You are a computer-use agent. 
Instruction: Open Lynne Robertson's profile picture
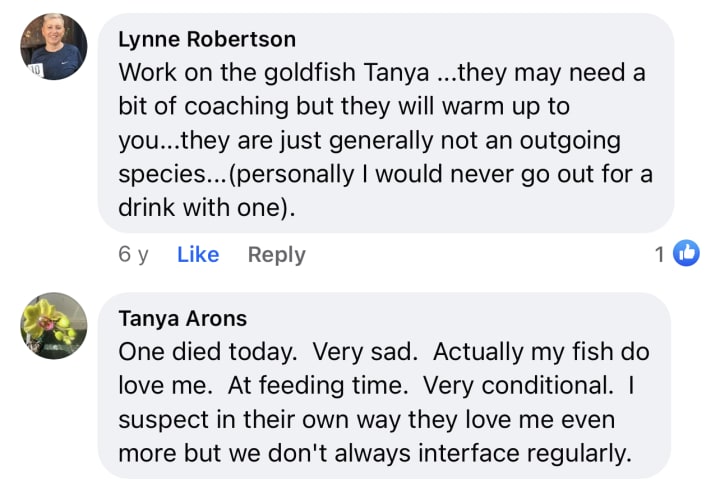click(53, 48)
